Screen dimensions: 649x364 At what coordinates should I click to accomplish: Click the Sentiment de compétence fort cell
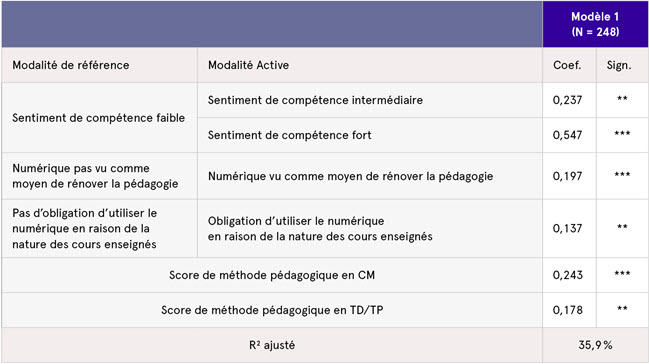370,135
